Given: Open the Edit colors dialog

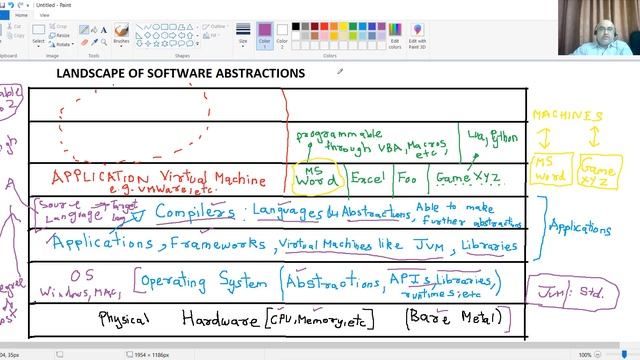Looking at the screenshot, I should click(395, 36).
